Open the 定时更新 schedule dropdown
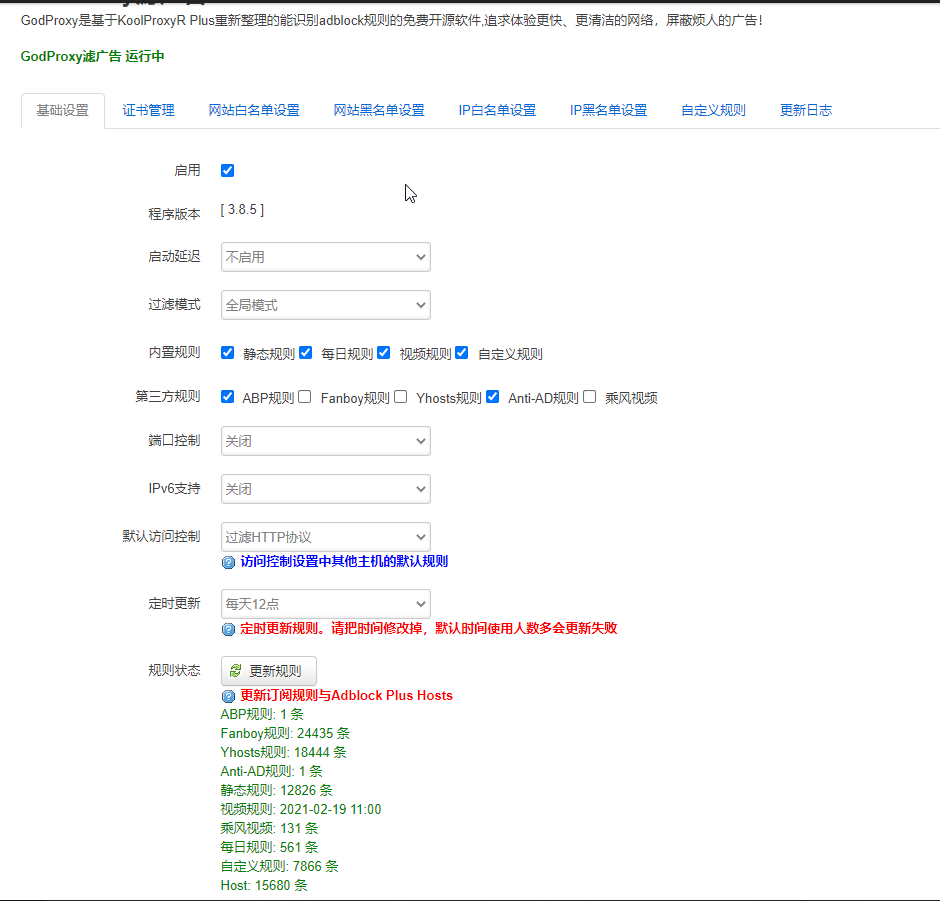The height and width of the screenshot is (901, 940). tap(325, 603)
